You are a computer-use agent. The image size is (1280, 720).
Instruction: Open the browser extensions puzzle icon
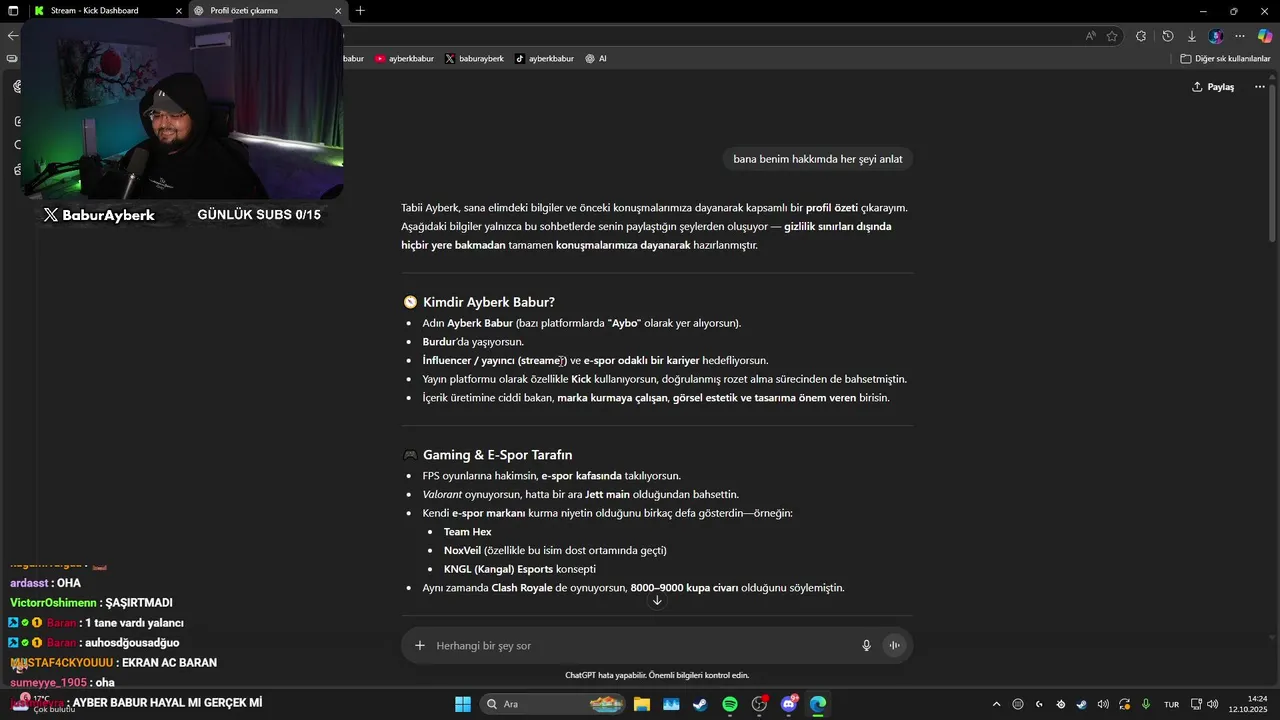pos(1141,36)
